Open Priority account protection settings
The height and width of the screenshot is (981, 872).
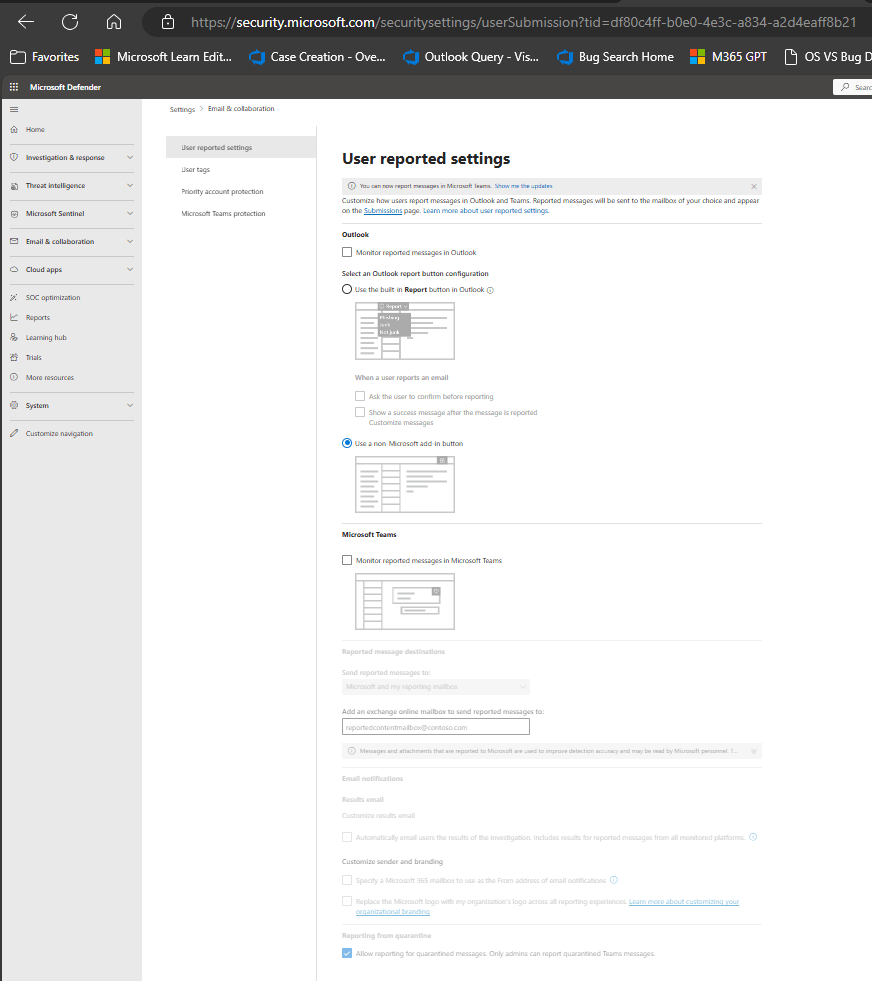point(223,191)
